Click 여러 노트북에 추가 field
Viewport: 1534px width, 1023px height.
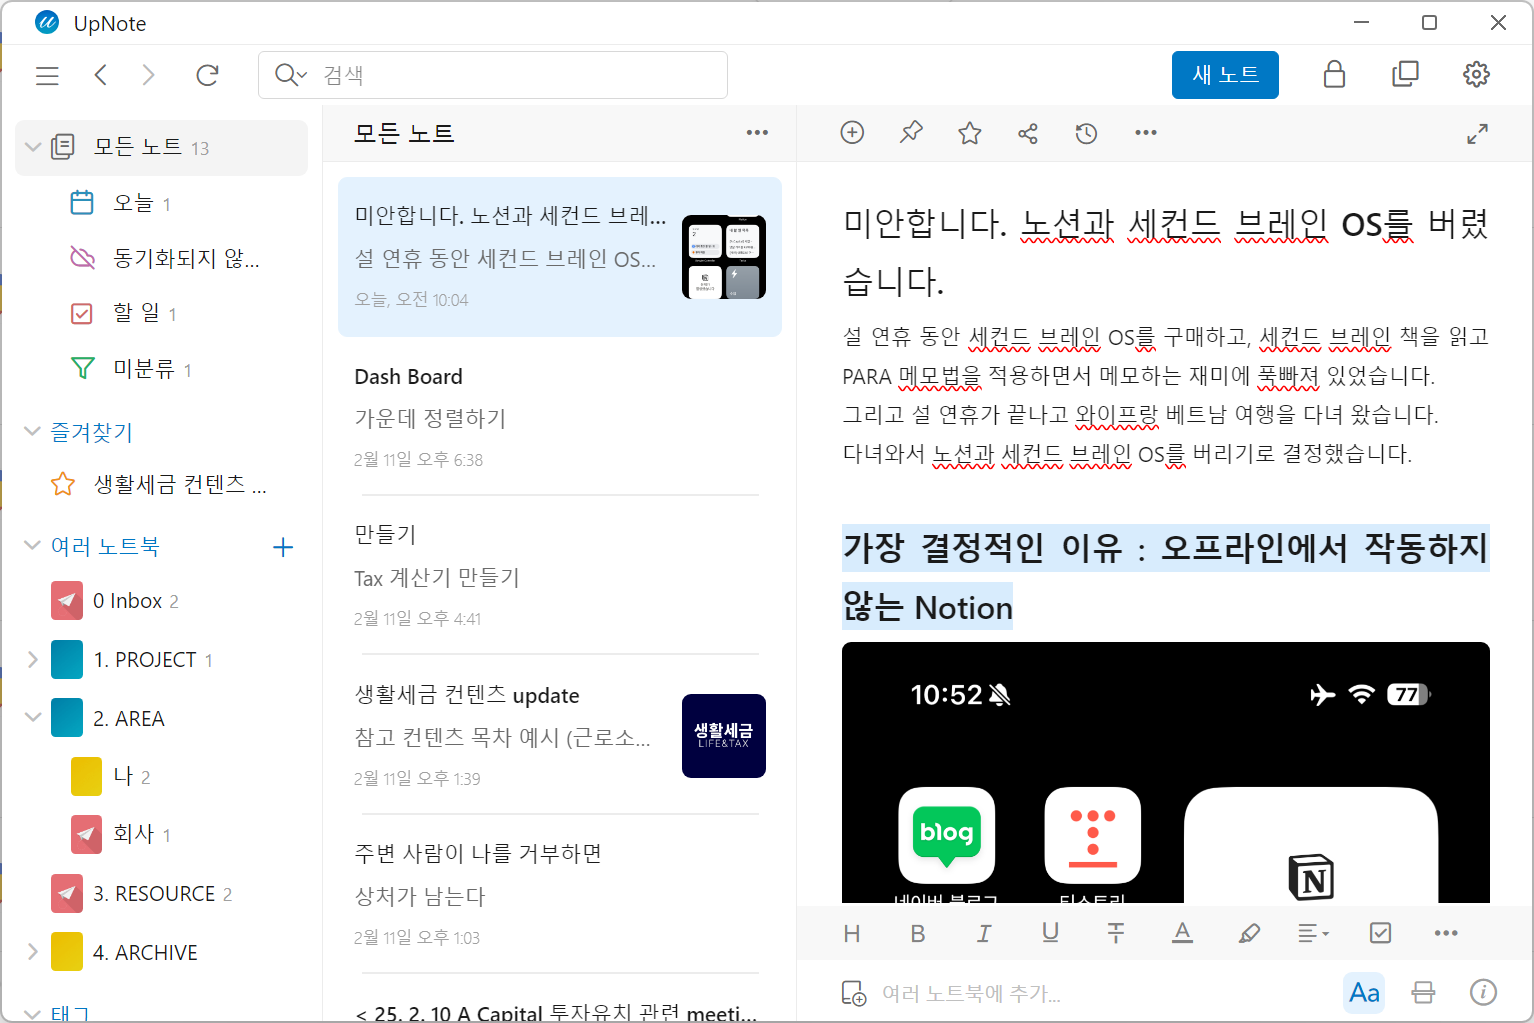click(x=970, y=993)
